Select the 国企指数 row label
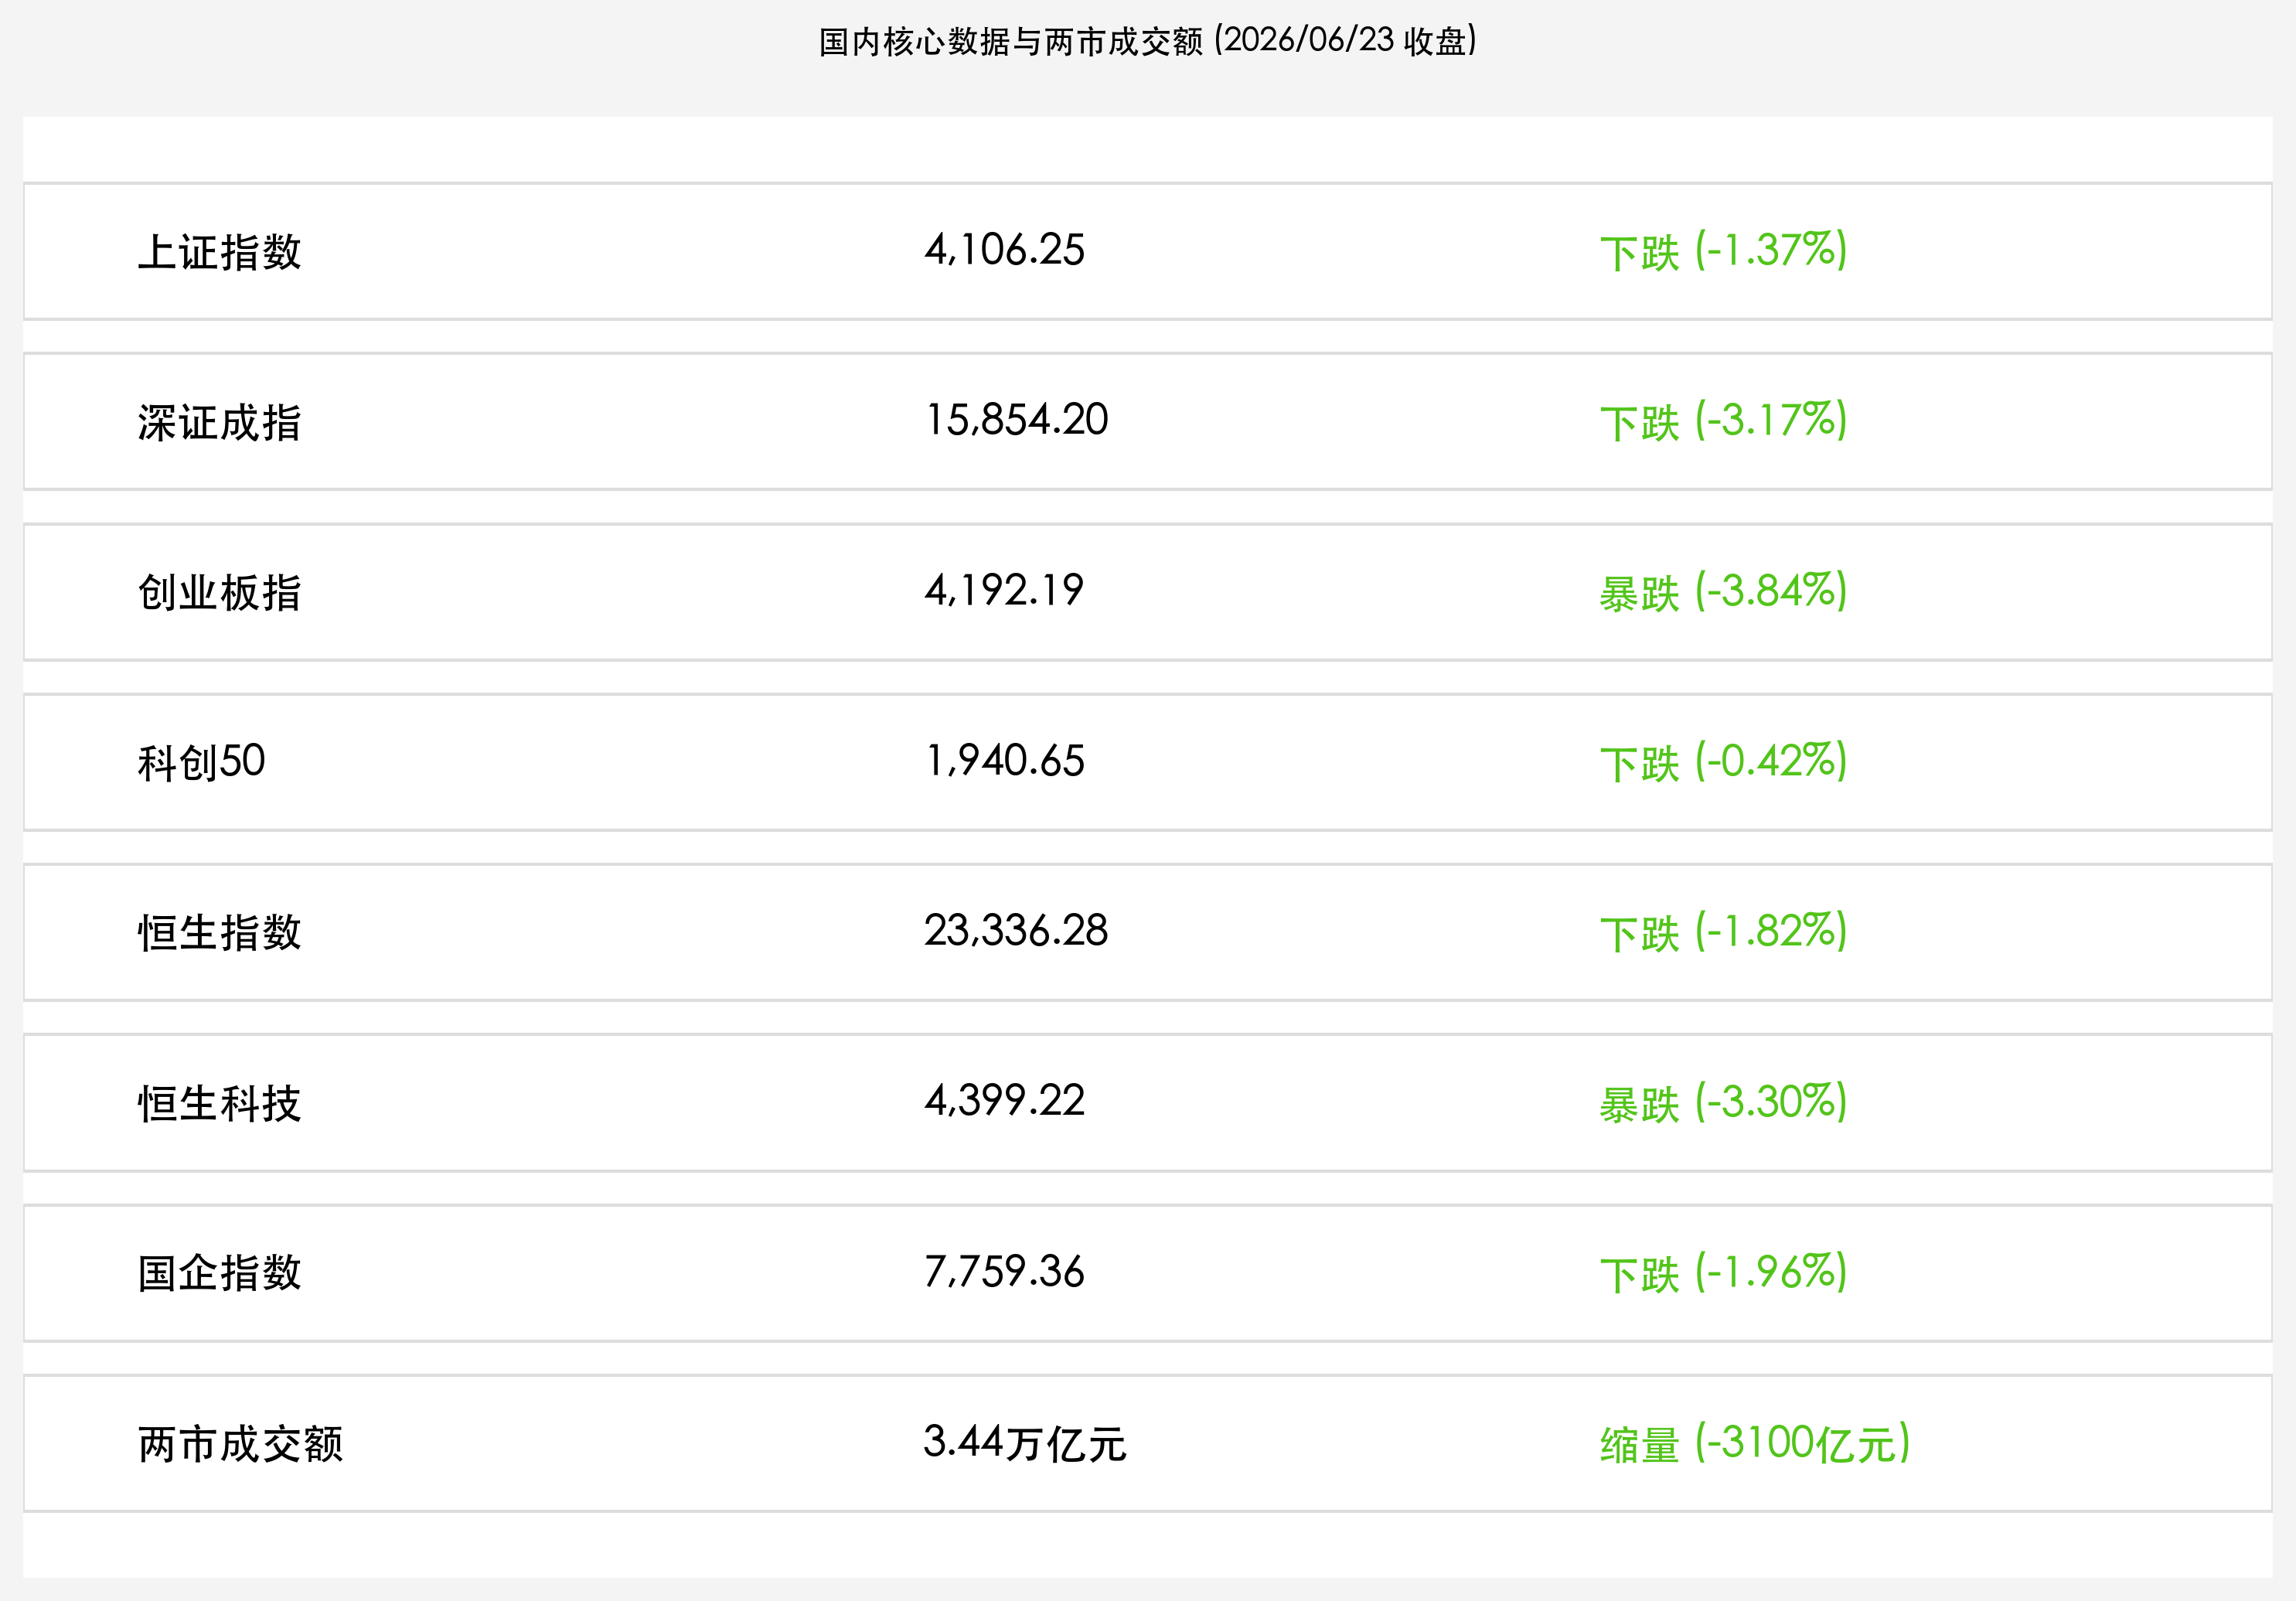Image resolution: width=2296 pixels, height=1601 pixels. [x=219, y=1273]
